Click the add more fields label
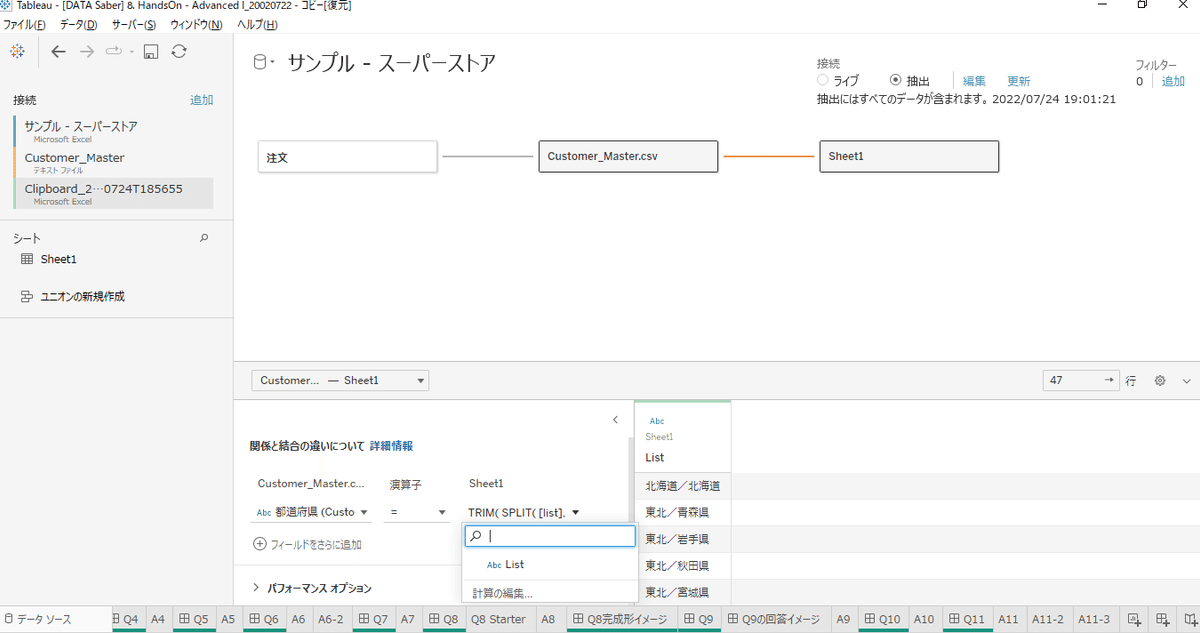This screenshot has height=633, width=1200. pos(316,545)
